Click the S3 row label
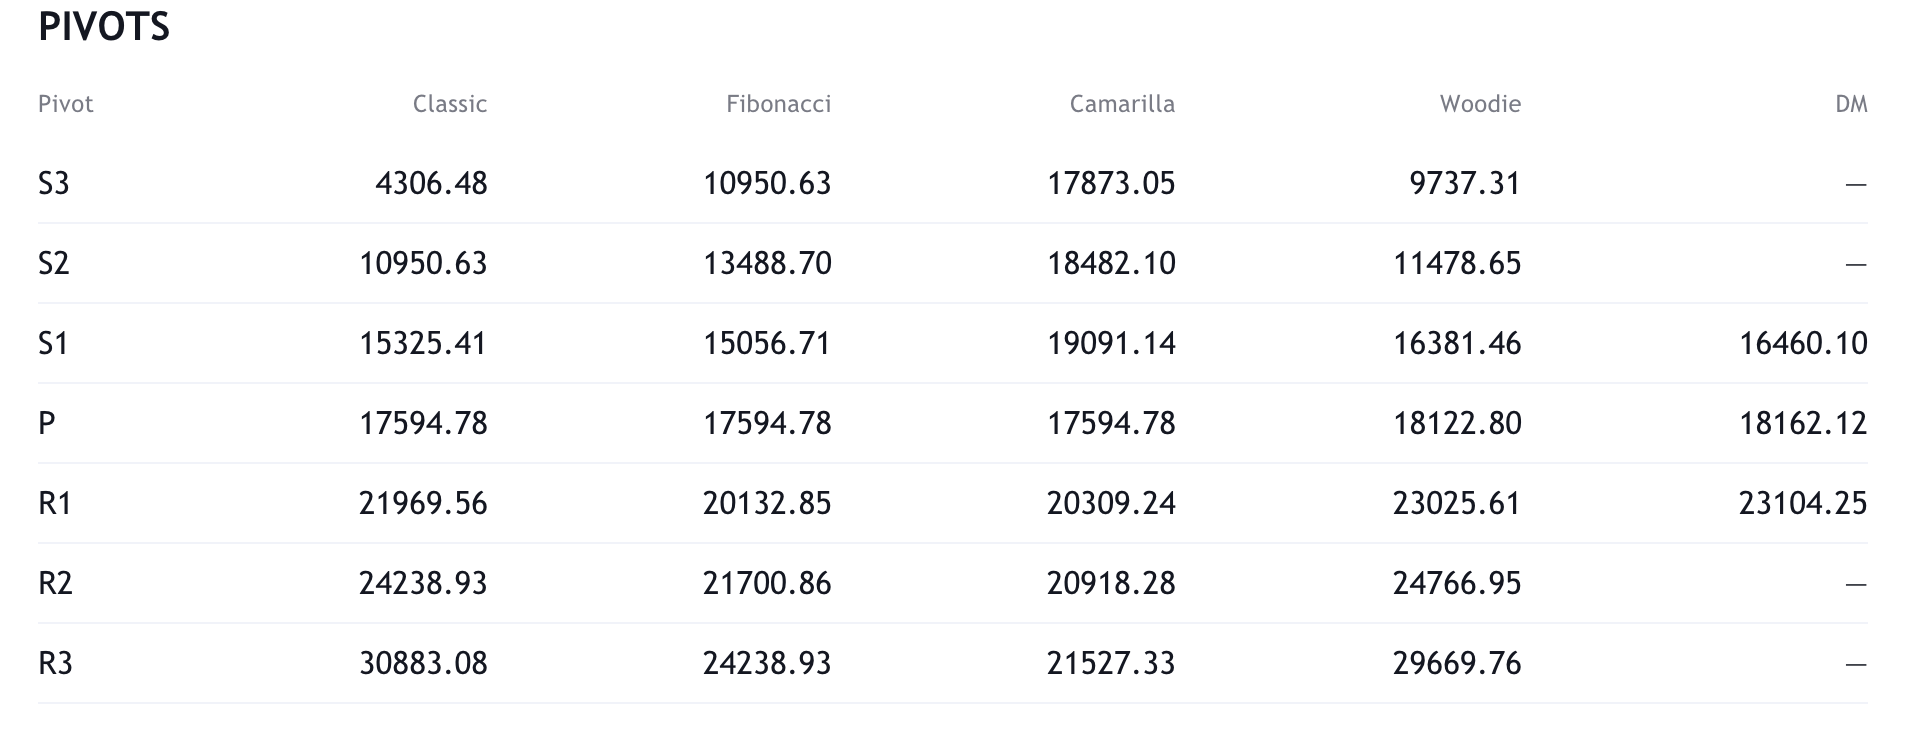 pyautogui.click(x=54, y=184)
